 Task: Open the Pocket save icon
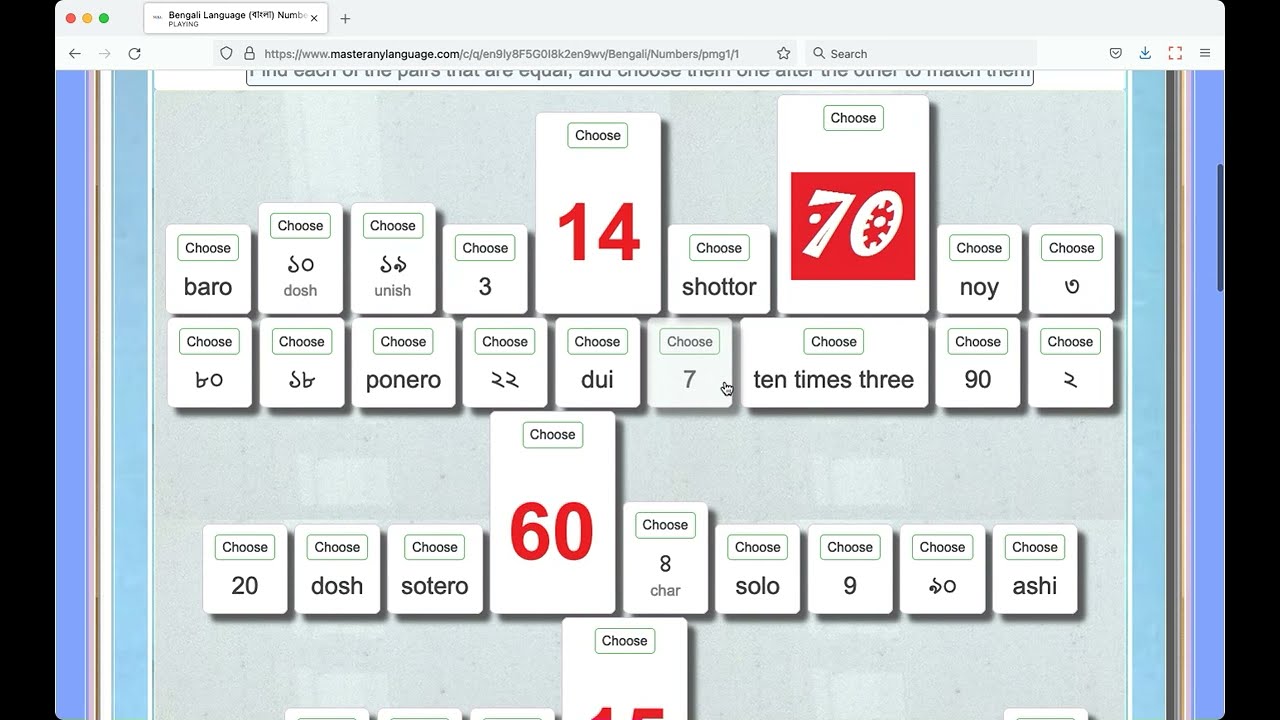pos(1116,53)
